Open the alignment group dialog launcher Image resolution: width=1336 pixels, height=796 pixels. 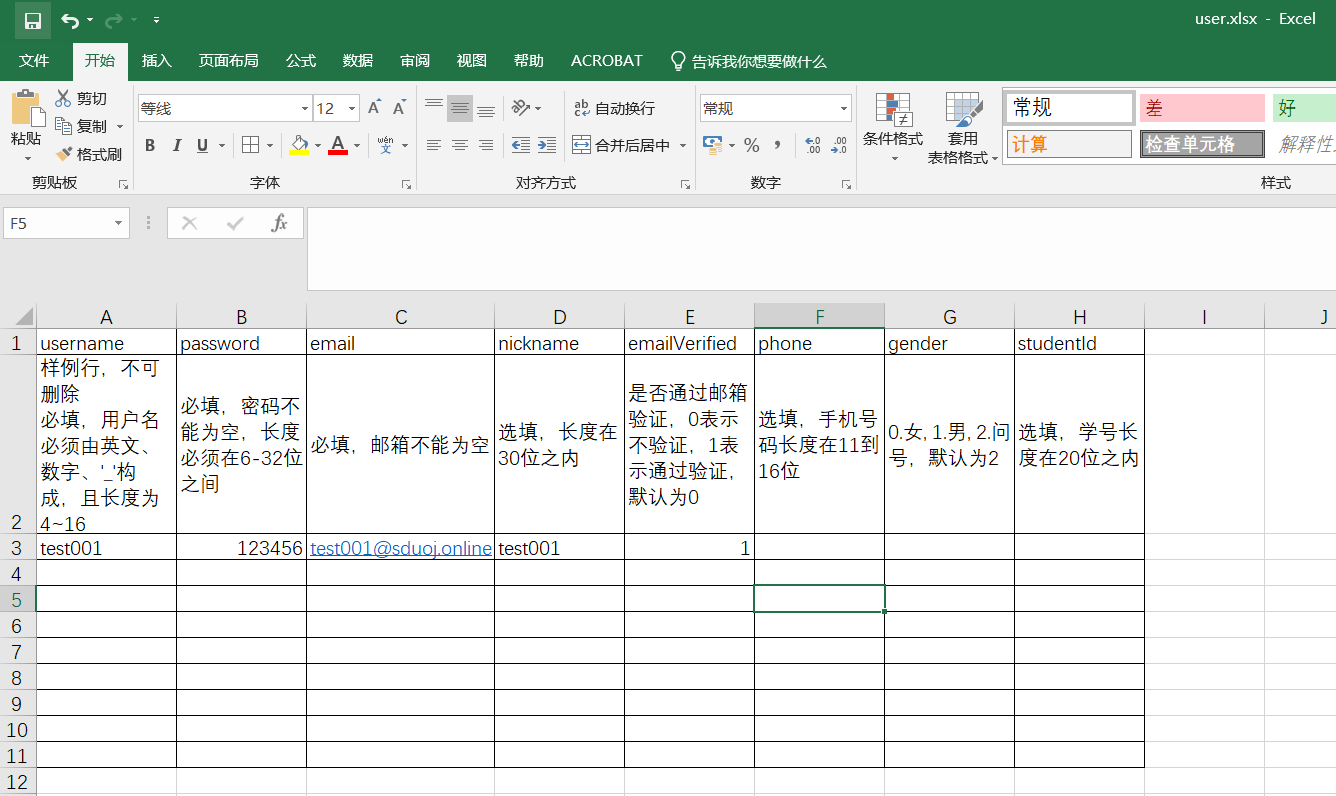click(x=686, y=185)
